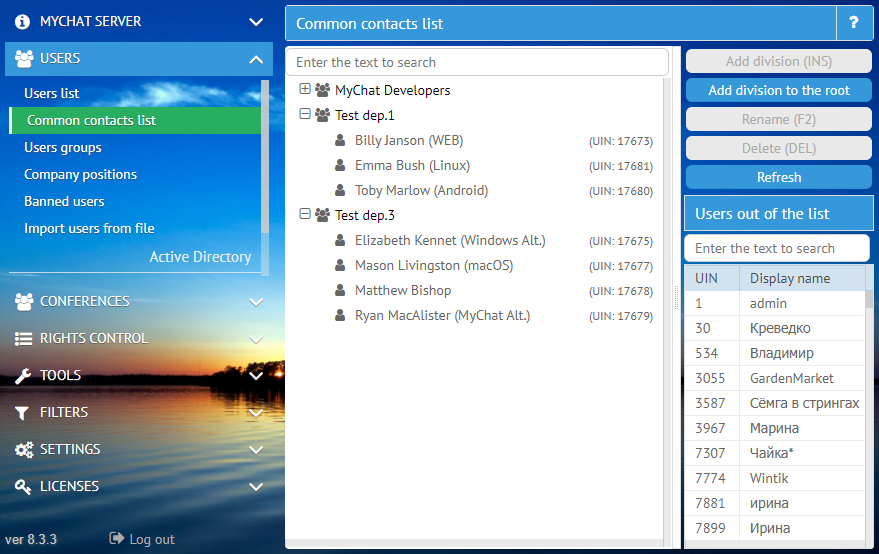Click the help question mark icon
The image size is (879, 554).
(x=853, y=23)
